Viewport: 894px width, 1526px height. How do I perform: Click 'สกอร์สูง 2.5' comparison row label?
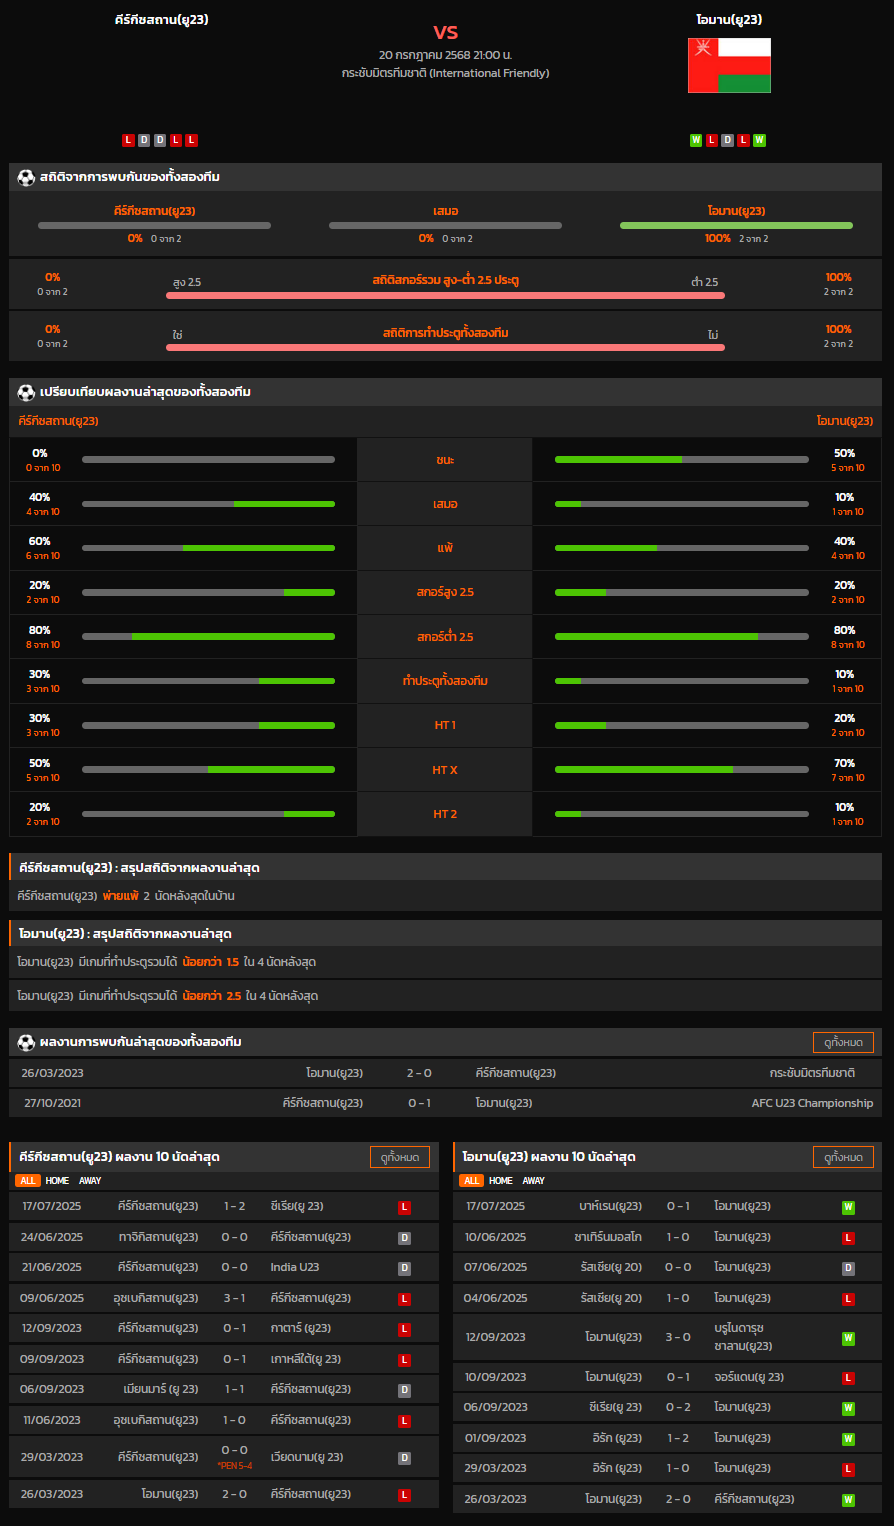coord(445,592)
